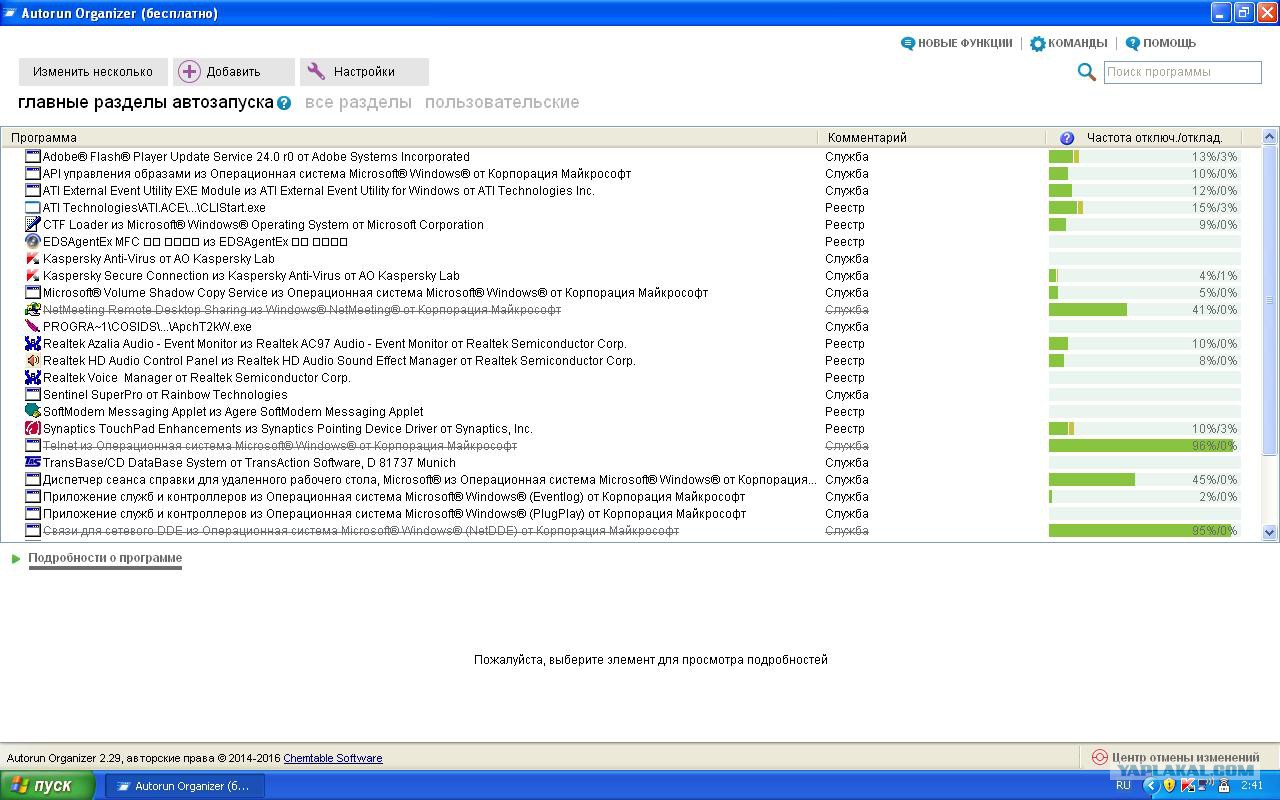The width and height of the screenshot is (1280, 800).
Task: Click the ATI External Event Utility row icon
Action: (32, 191)
